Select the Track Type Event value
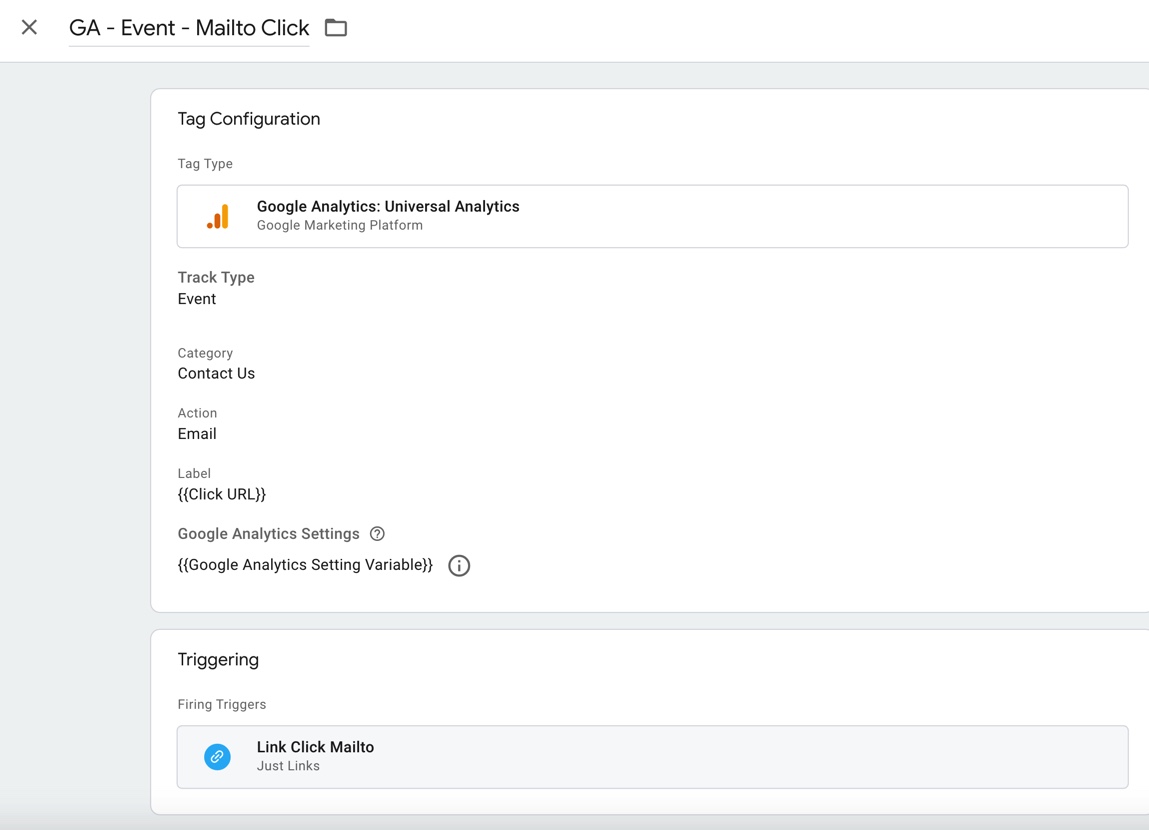The image size is (1149, 830). point(196,299)
